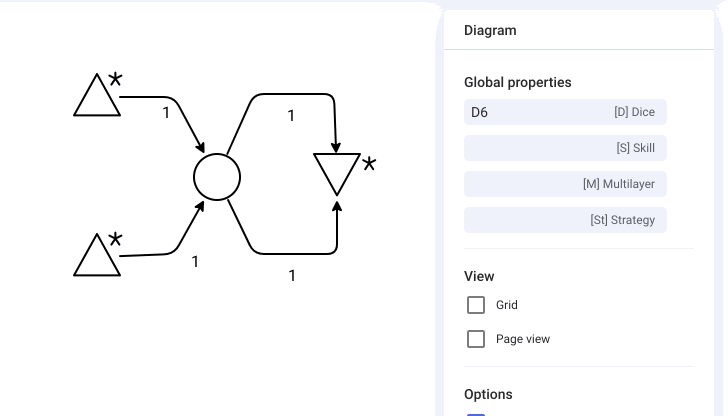This screenshot has width=728, height=416.
Task: Select the drain inverted triangle node
Action: [337, 171]
